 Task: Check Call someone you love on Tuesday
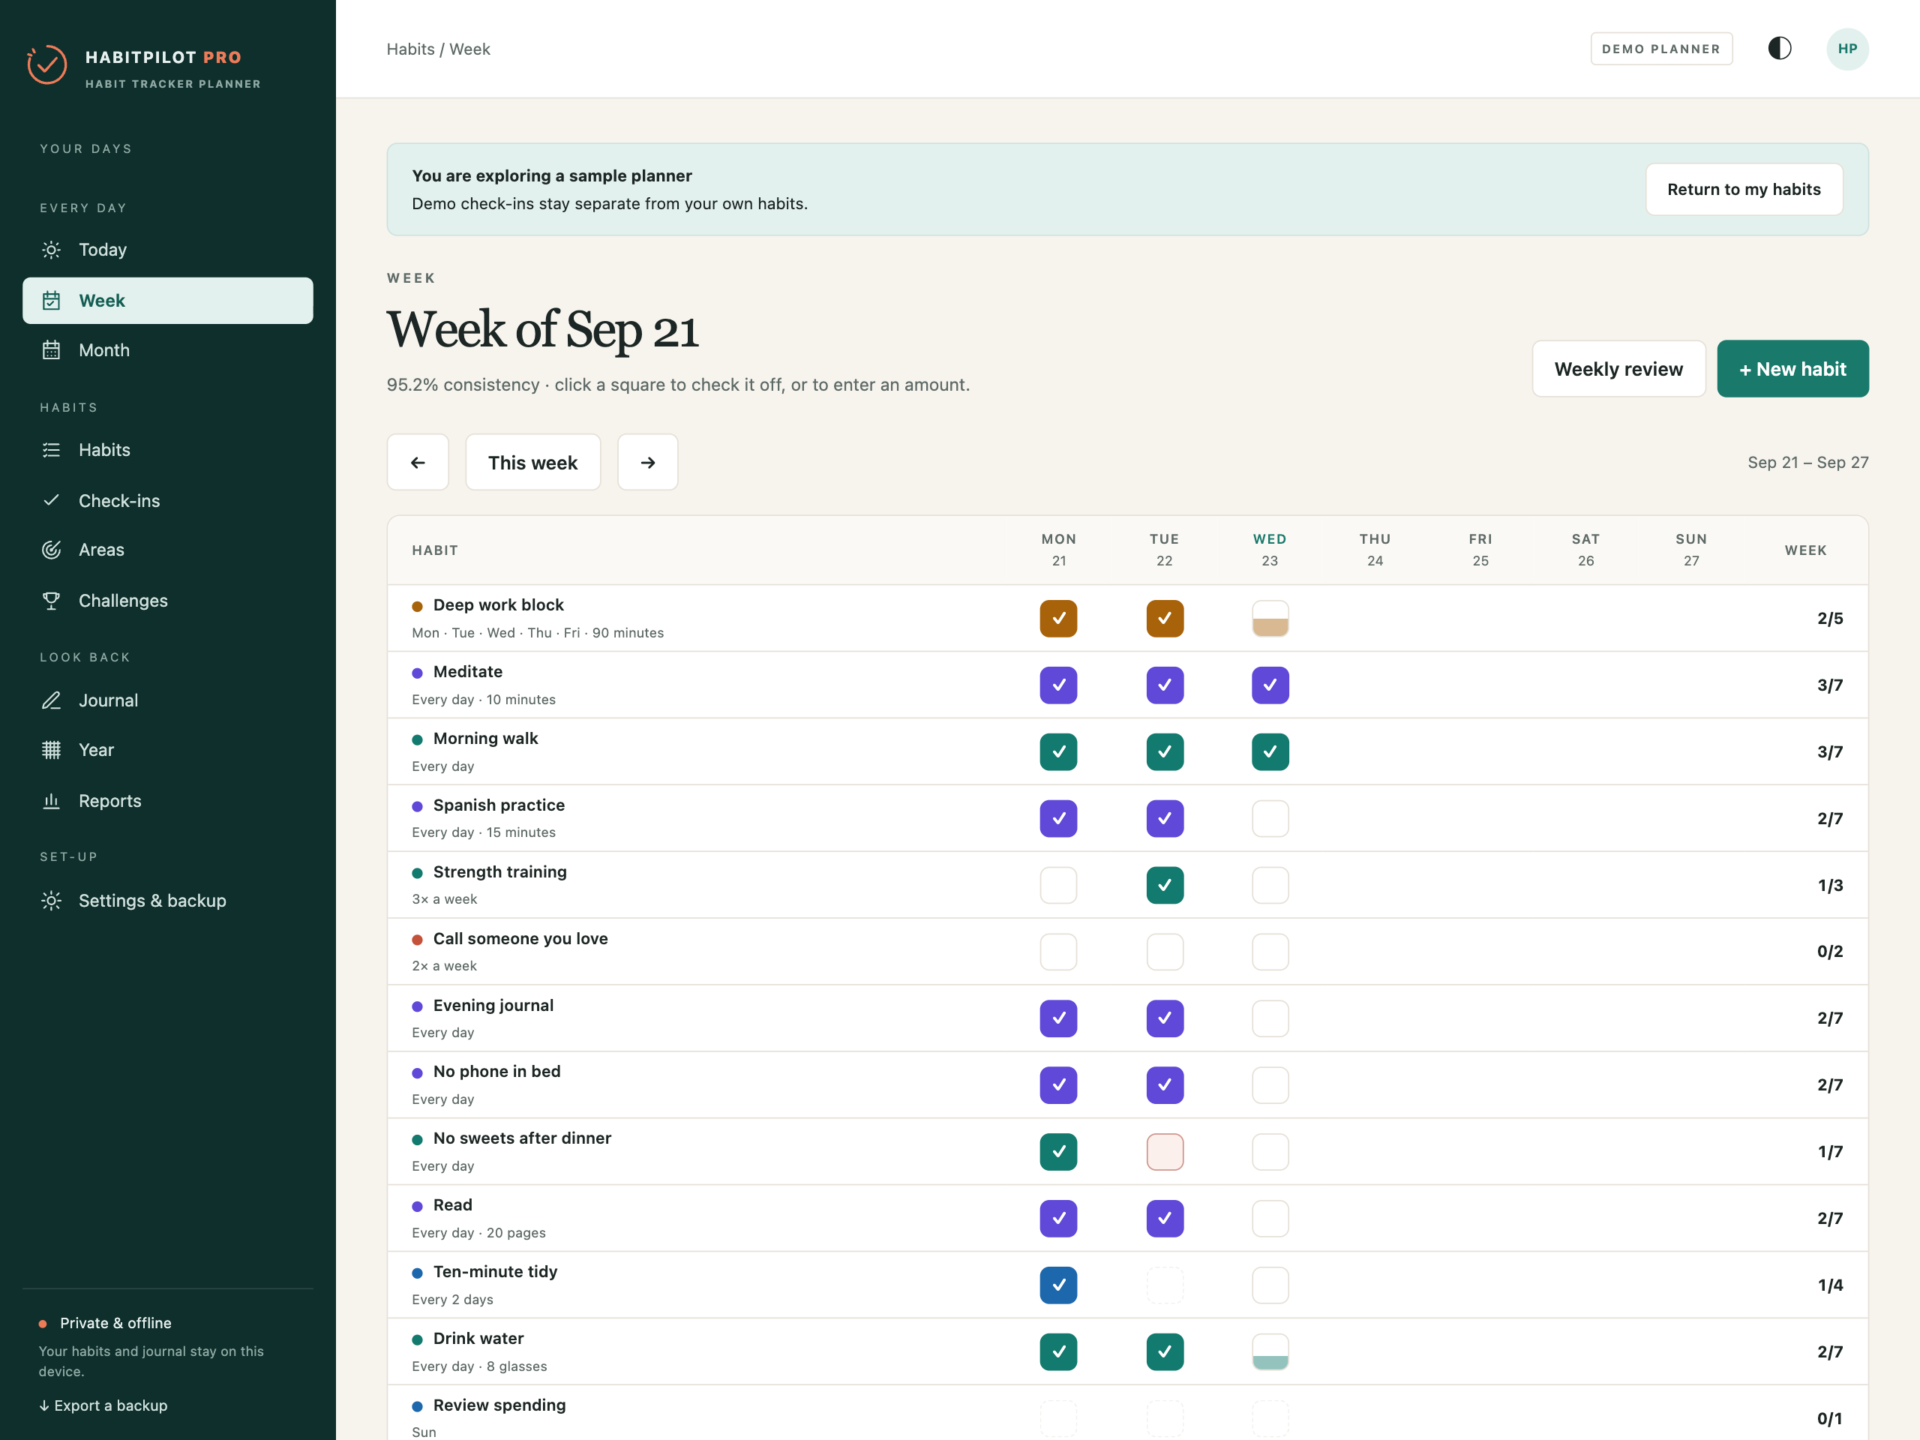click(1164, 951)
